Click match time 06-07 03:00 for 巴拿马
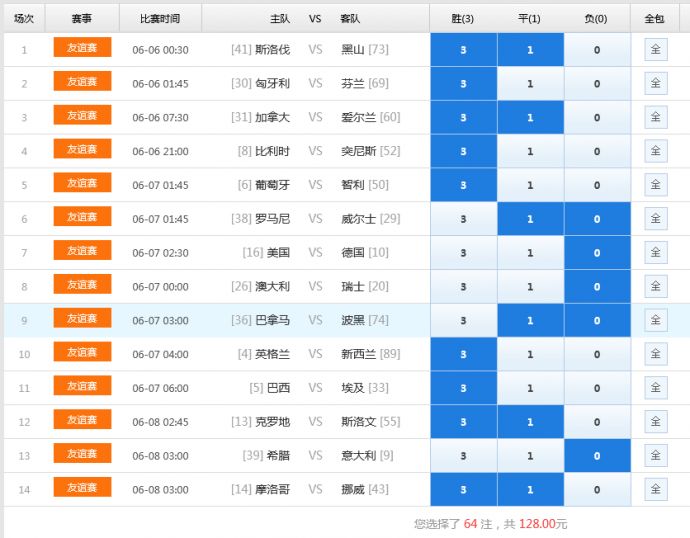The width and height of the screenshot is (690, 538). click(160, 321)
